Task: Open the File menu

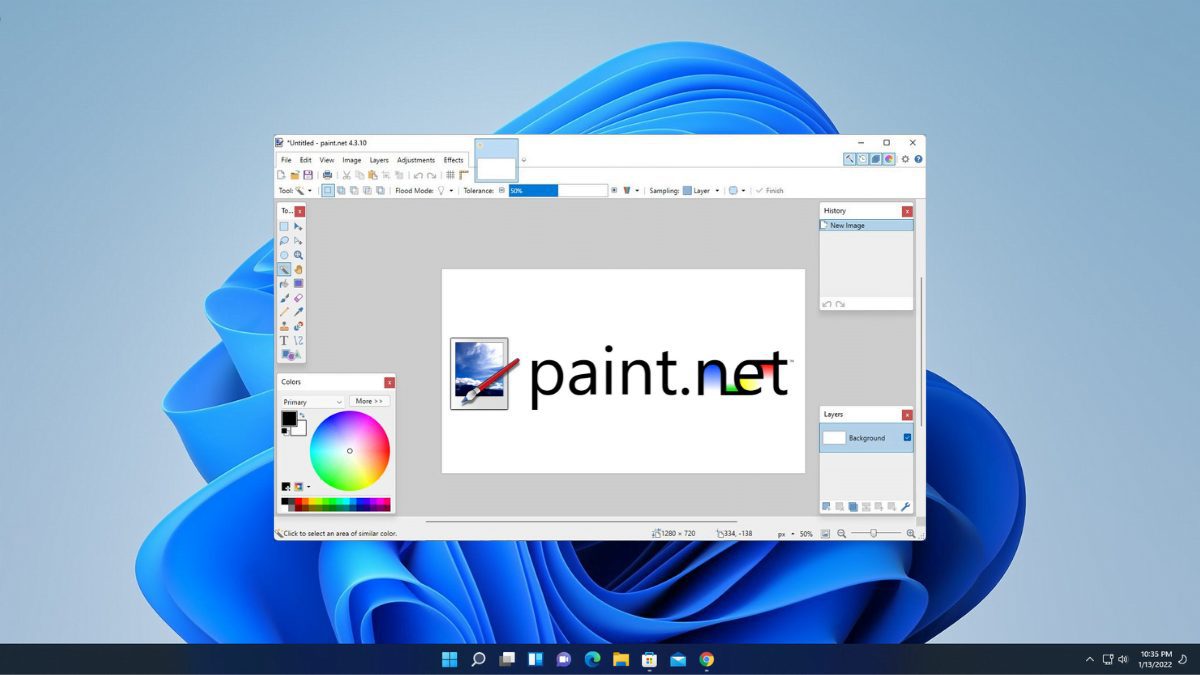Action: point(286,160)
